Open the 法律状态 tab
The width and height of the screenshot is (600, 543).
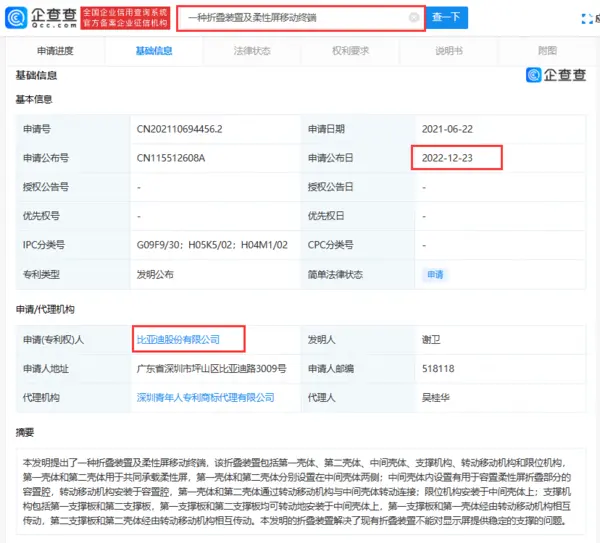tap(252, 51)
